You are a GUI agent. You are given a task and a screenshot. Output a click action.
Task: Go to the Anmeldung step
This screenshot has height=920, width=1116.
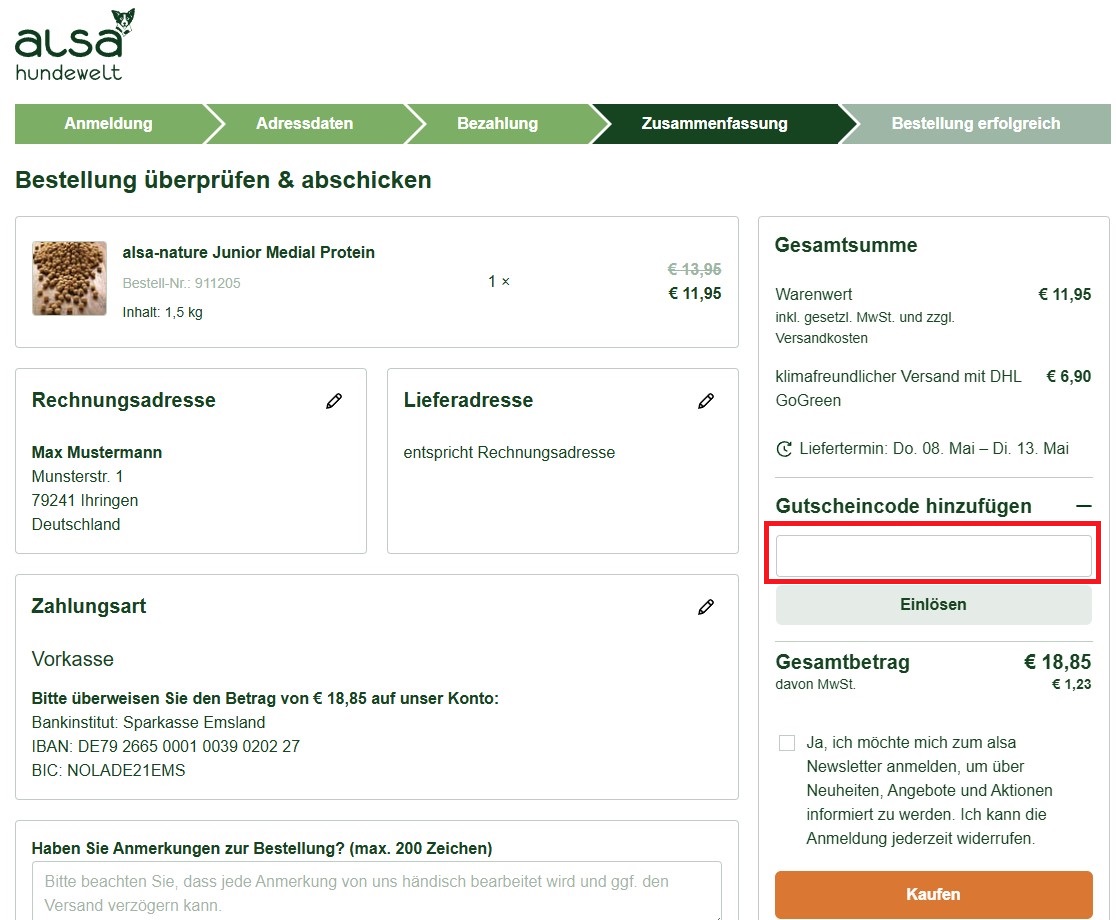pyautogui.click(x=109, y=124)
